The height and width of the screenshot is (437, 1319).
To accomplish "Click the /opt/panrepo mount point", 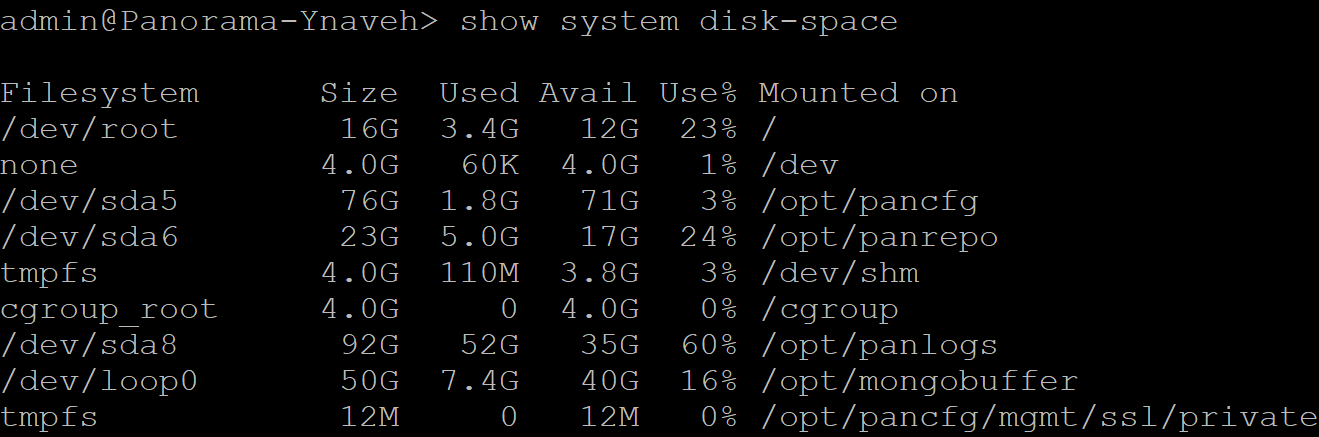I will 878,237.
